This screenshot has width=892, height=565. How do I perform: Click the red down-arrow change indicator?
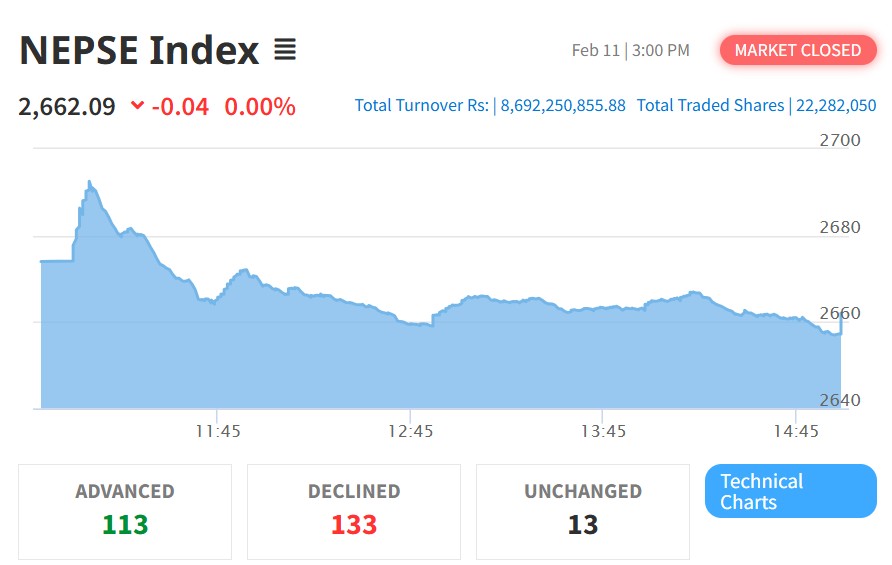[137, 106]
